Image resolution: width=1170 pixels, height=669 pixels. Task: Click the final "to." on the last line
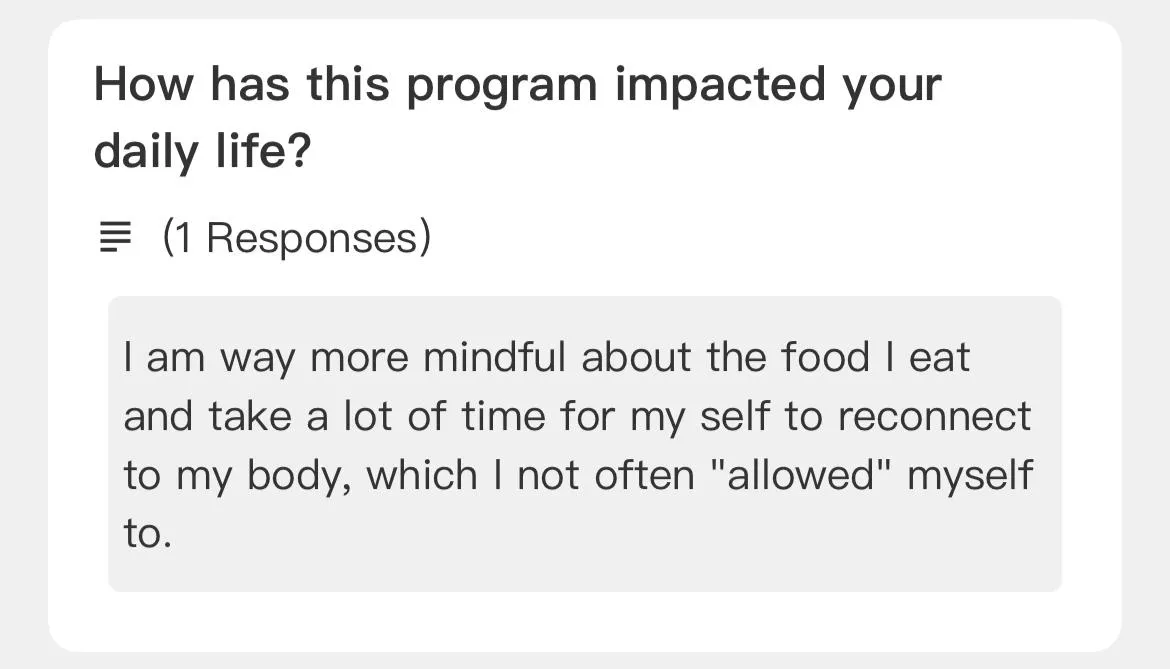(148, 534)
